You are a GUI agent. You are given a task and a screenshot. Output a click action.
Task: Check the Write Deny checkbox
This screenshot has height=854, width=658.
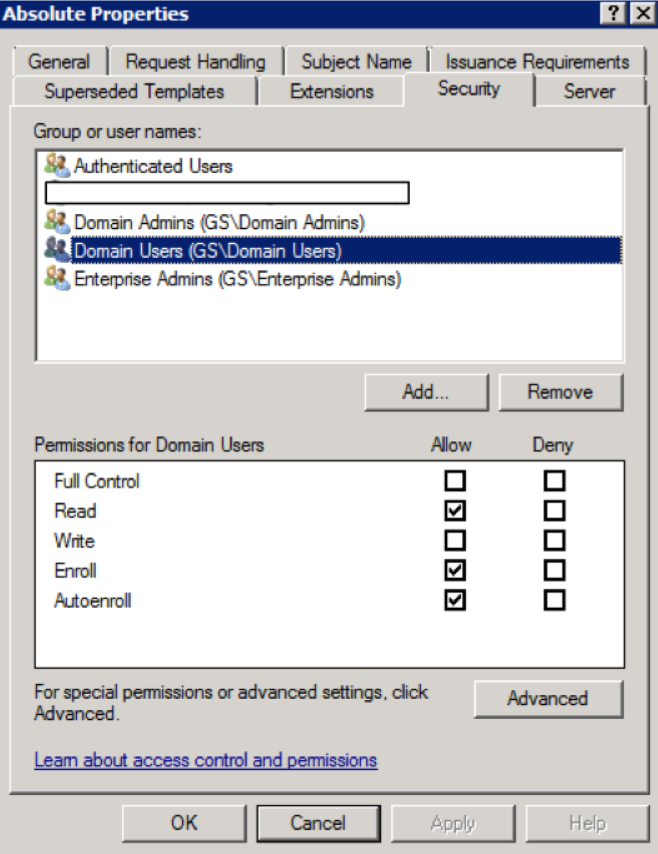pos(555,541)
